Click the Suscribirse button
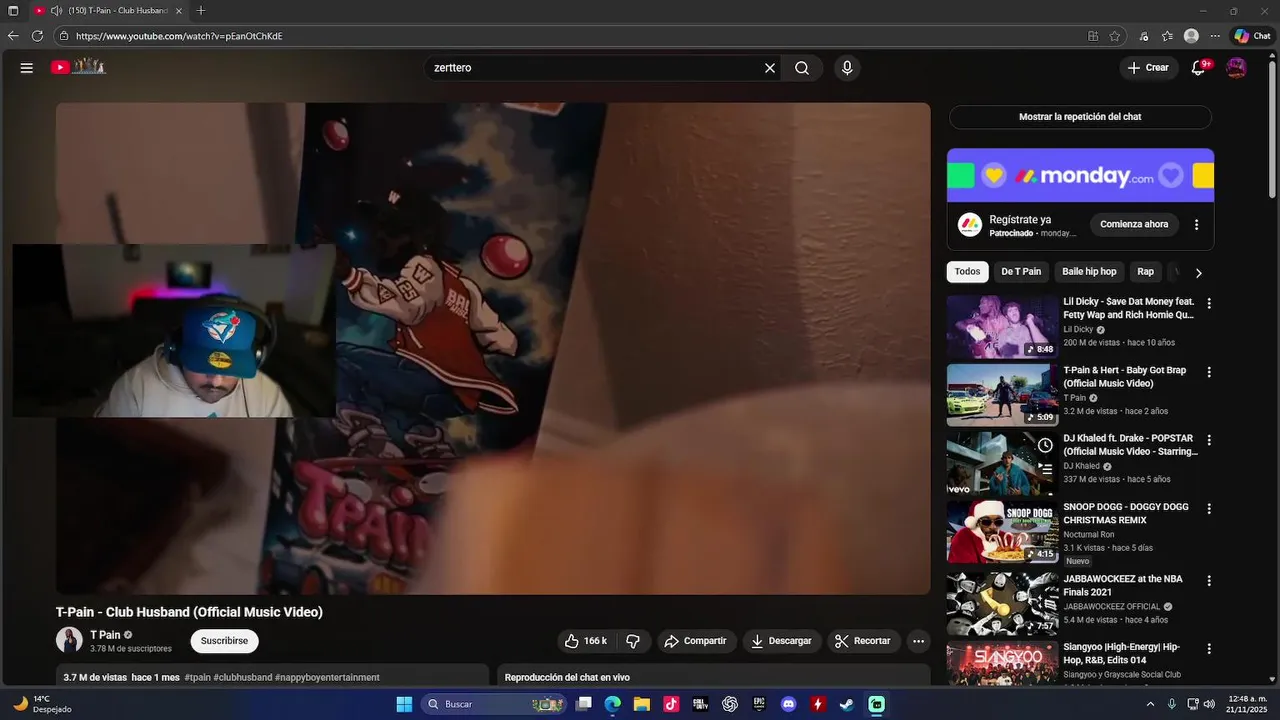The height and width of the screenshot is (720, 1280). (224, 641)
